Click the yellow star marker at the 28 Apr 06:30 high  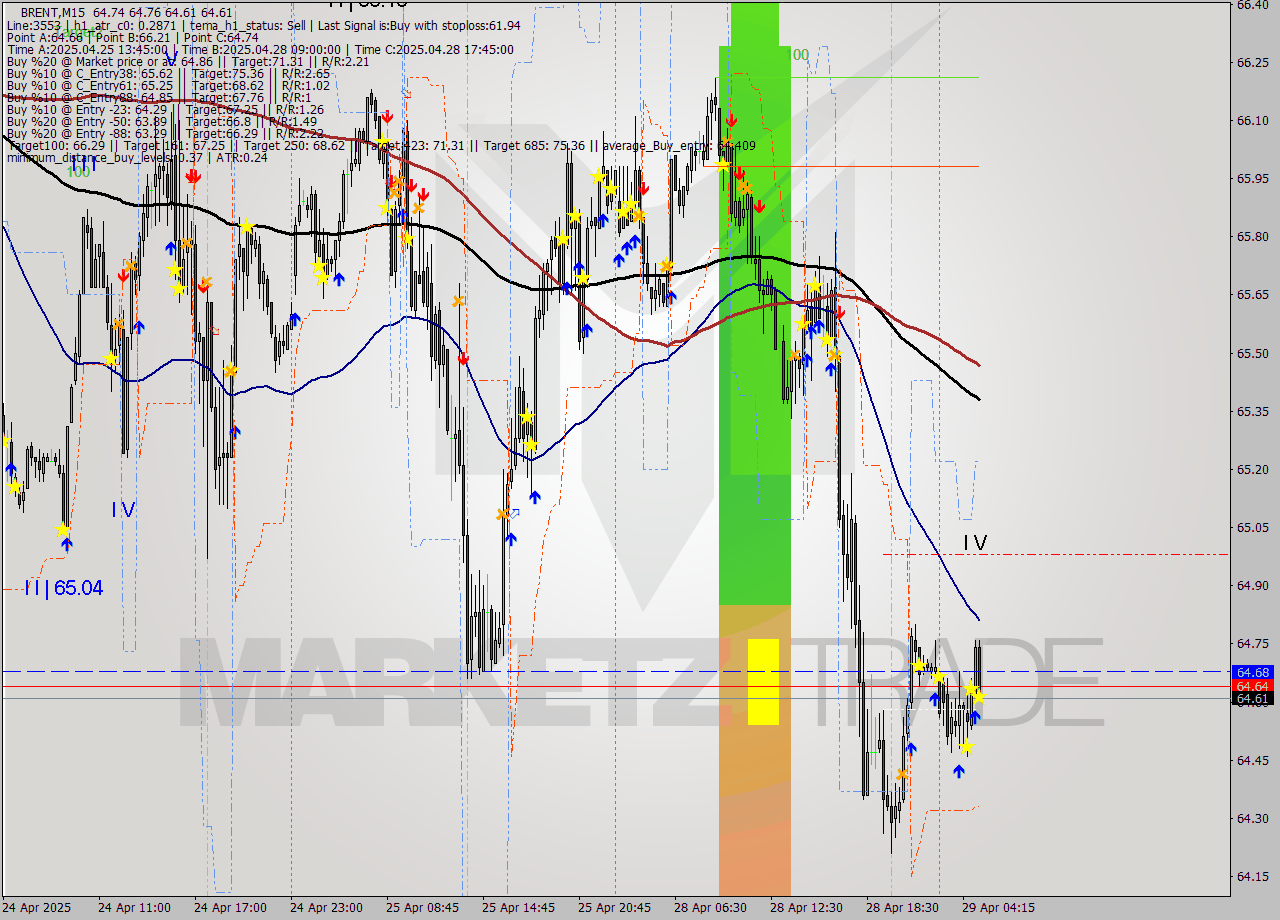click(722, 166)
